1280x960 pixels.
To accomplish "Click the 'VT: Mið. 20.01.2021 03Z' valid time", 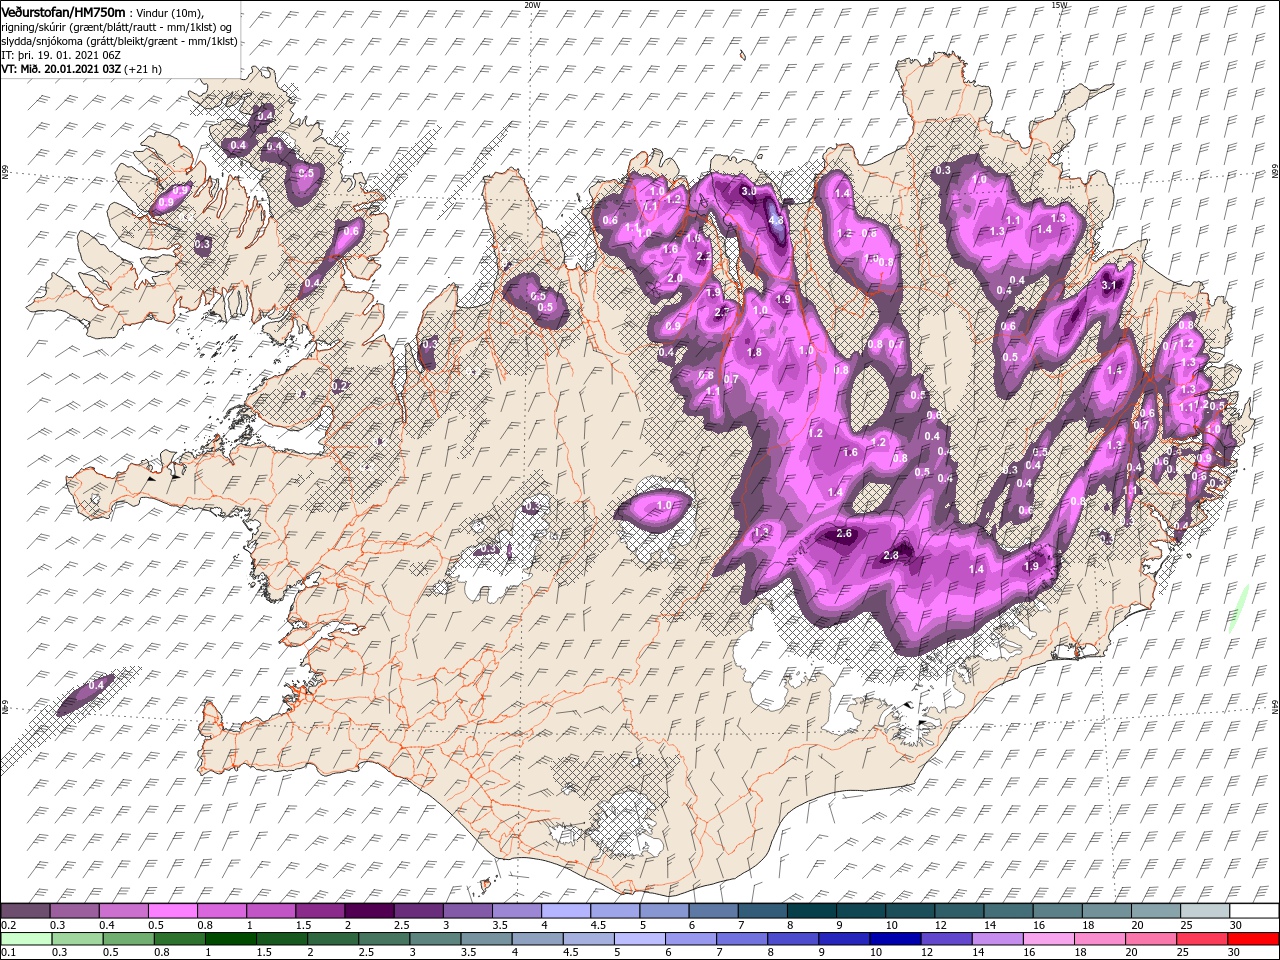I will coord(60,69).
